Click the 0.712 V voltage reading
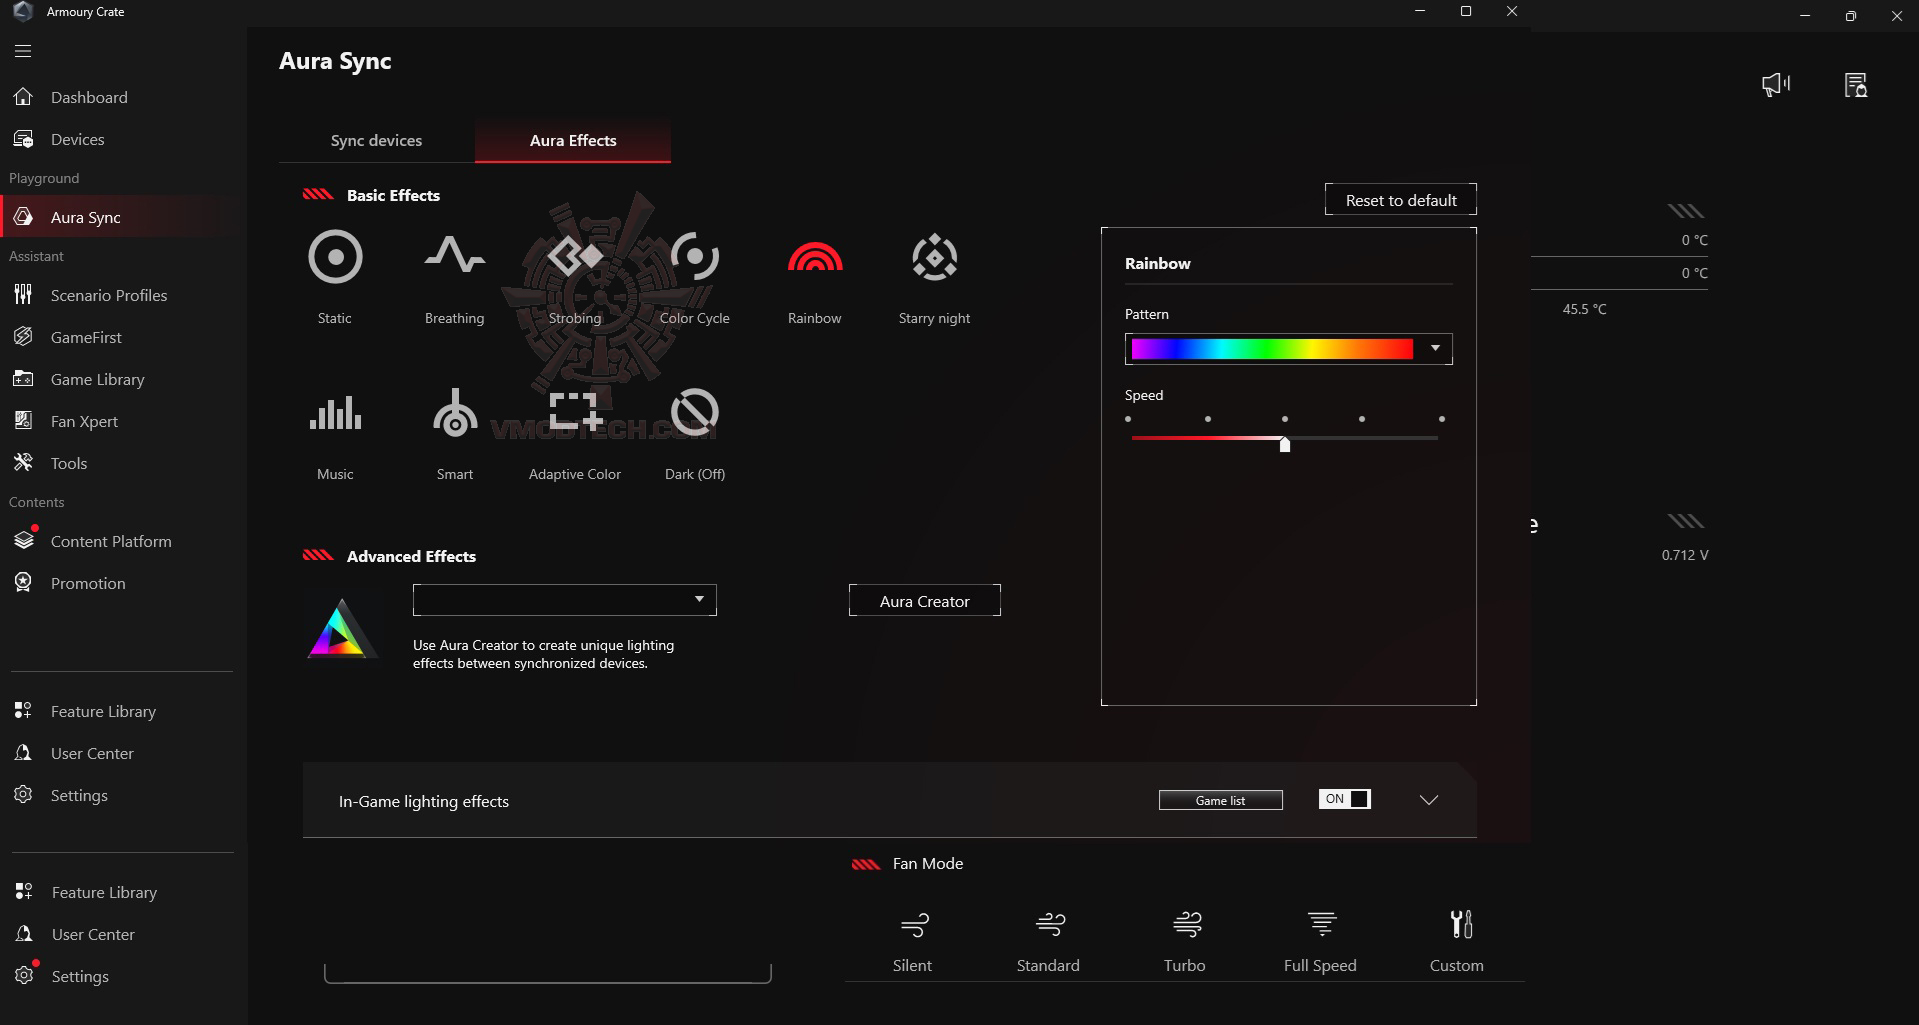The height and width of the screenshot is (1025, 1919). [x=1685, y=555]
